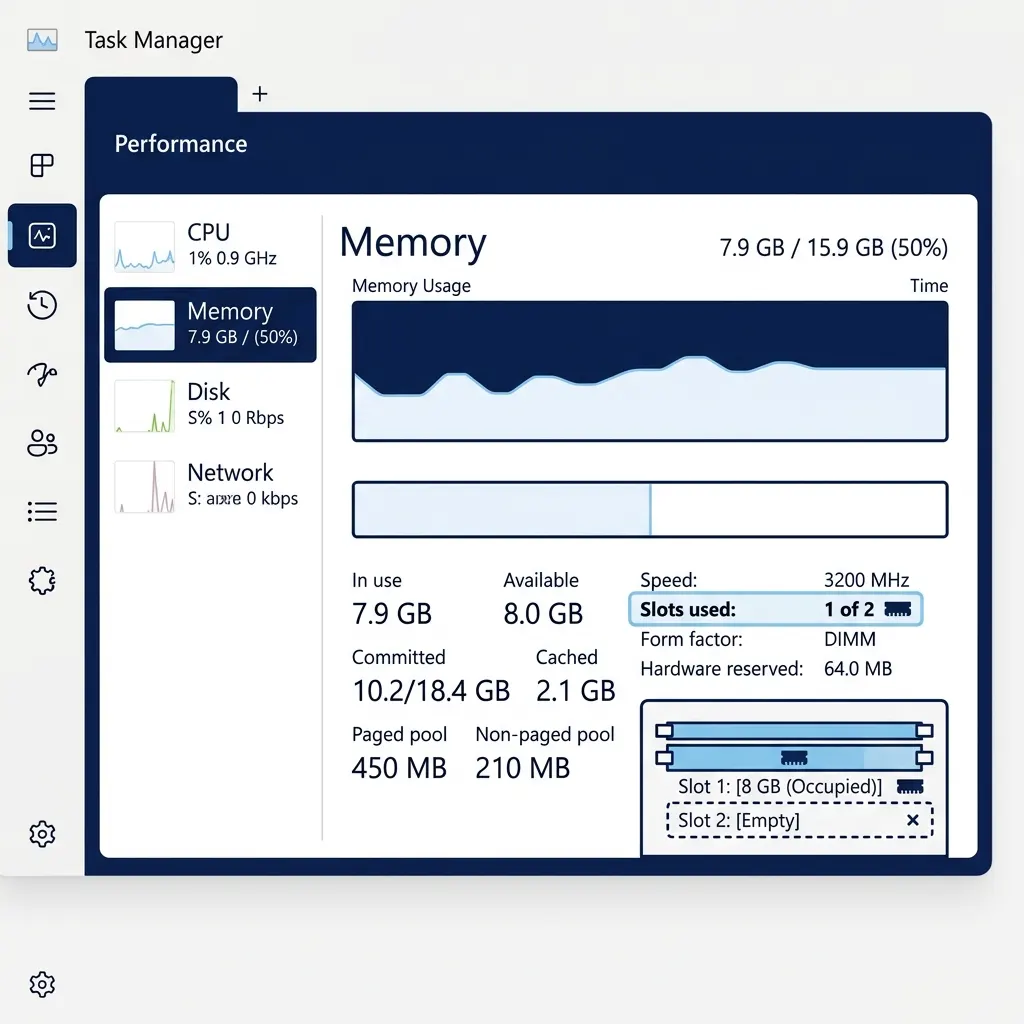The width and height of the screenshot is (1024, 1024).
Task: Click the Performance tab header
Action: click(181, 144)
